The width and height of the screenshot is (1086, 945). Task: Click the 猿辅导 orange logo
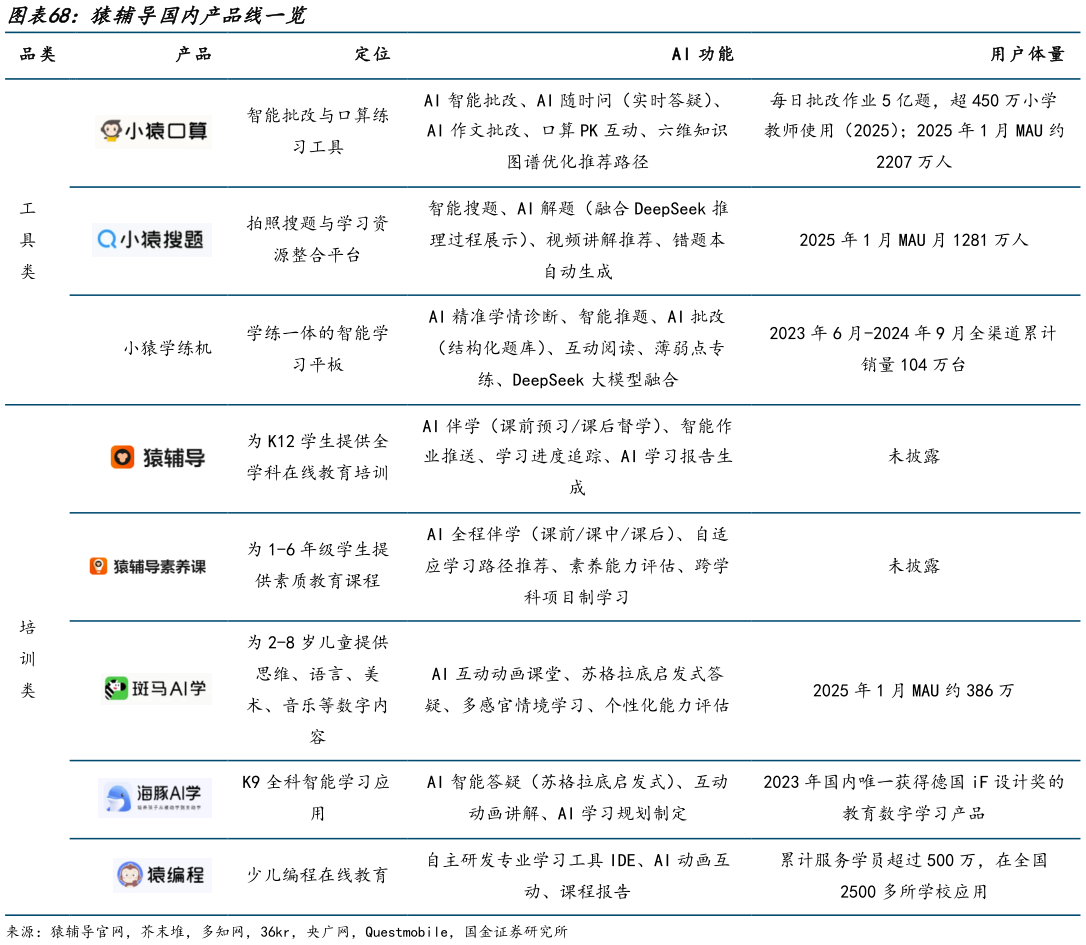click(158, 457)
